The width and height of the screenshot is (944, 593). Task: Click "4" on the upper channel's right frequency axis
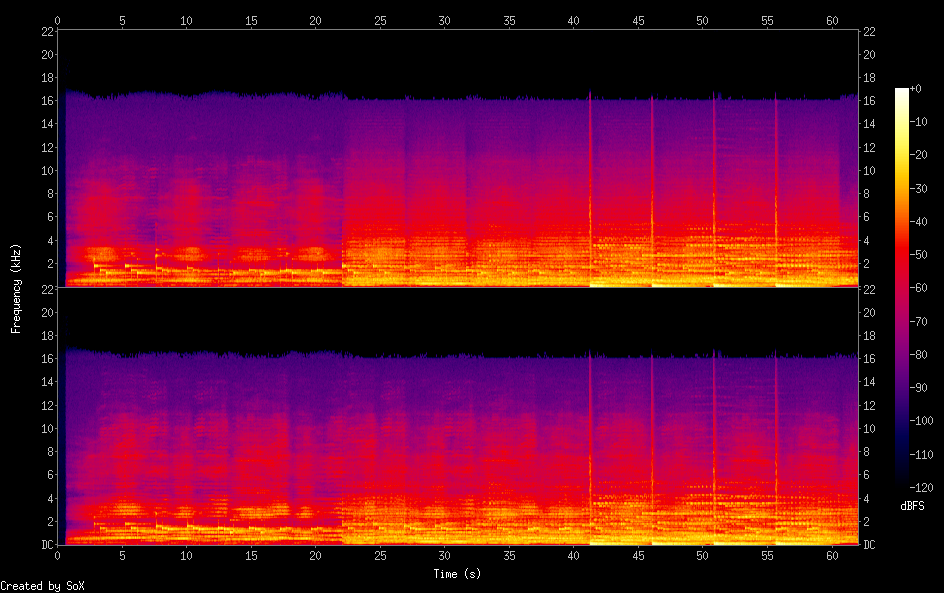[x=866, y=240]
